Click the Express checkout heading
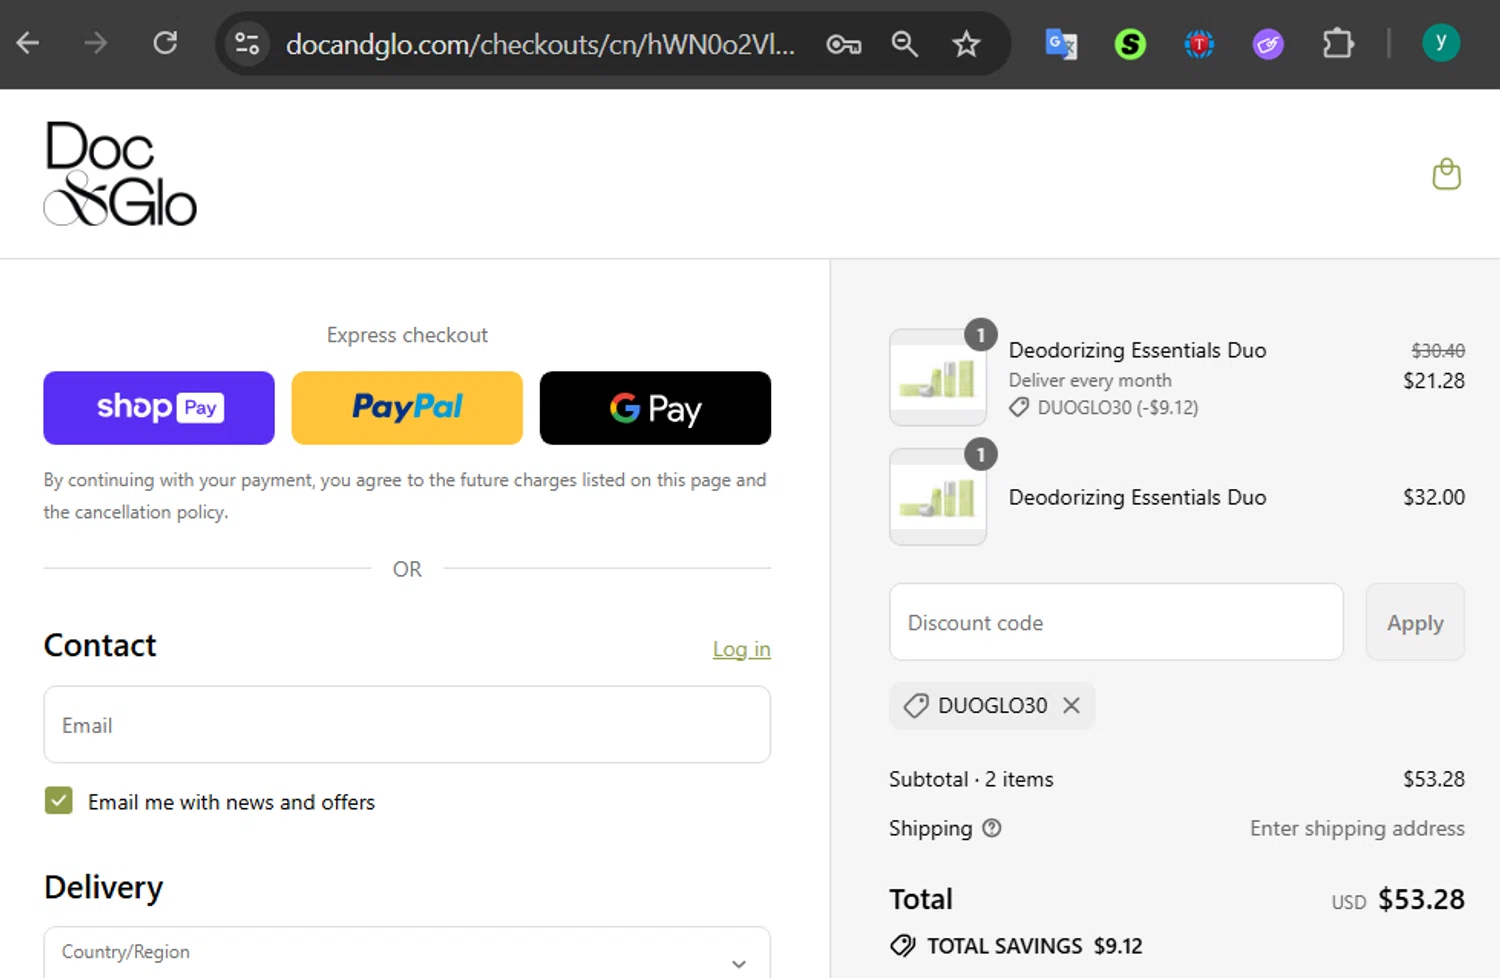This screenshot has width=1500, height=978. 407,335
